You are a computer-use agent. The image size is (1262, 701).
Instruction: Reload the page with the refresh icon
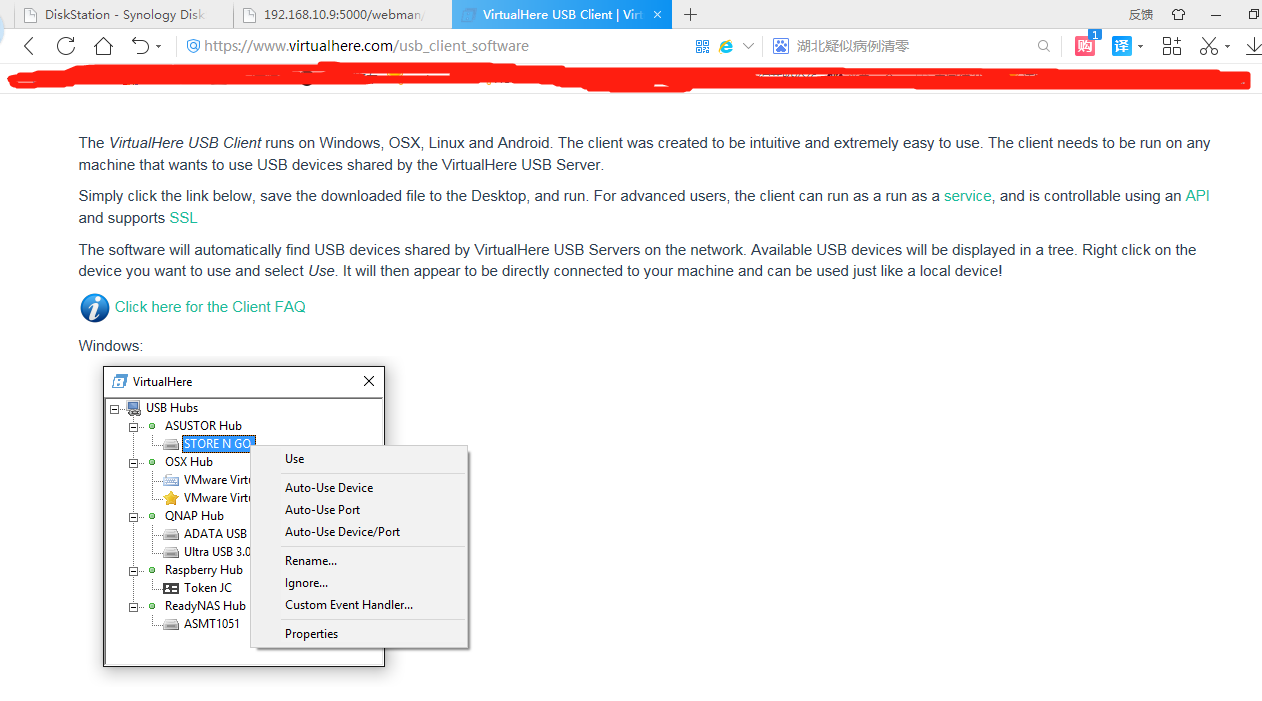click(x=66, y=46)
